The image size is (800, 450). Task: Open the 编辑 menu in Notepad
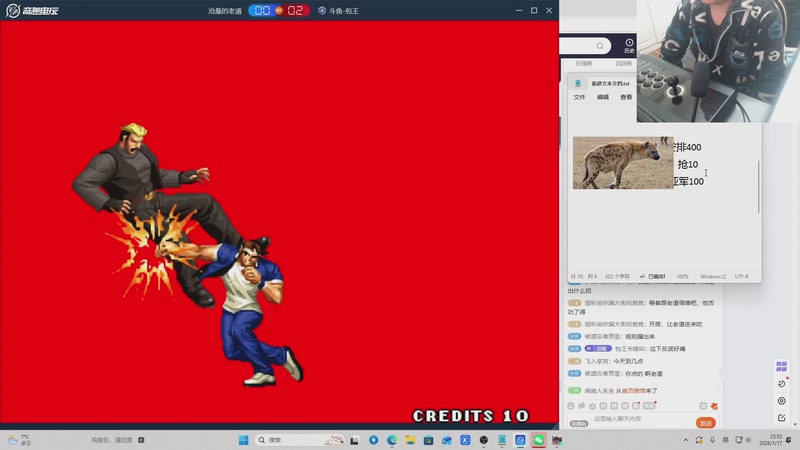pyautogui.click(x=603, y=97)
